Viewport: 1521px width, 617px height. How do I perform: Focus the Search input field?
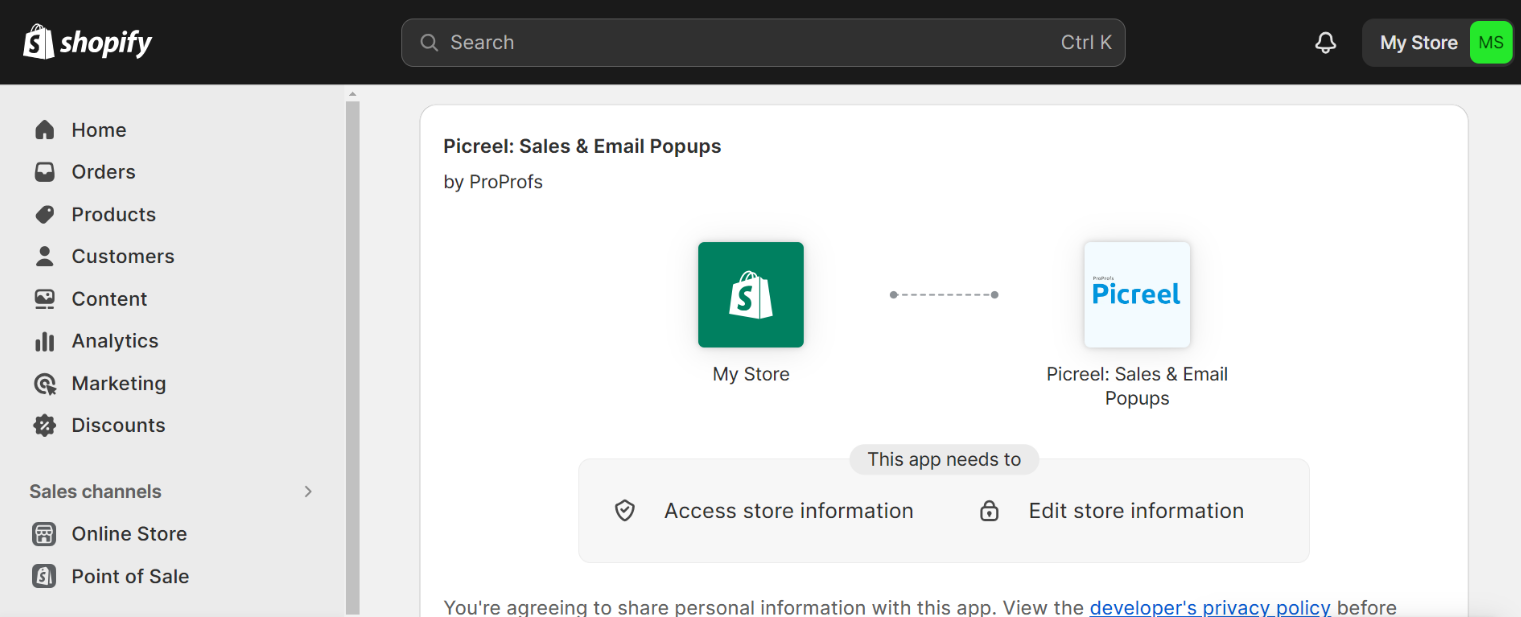(x=763, y=43)
